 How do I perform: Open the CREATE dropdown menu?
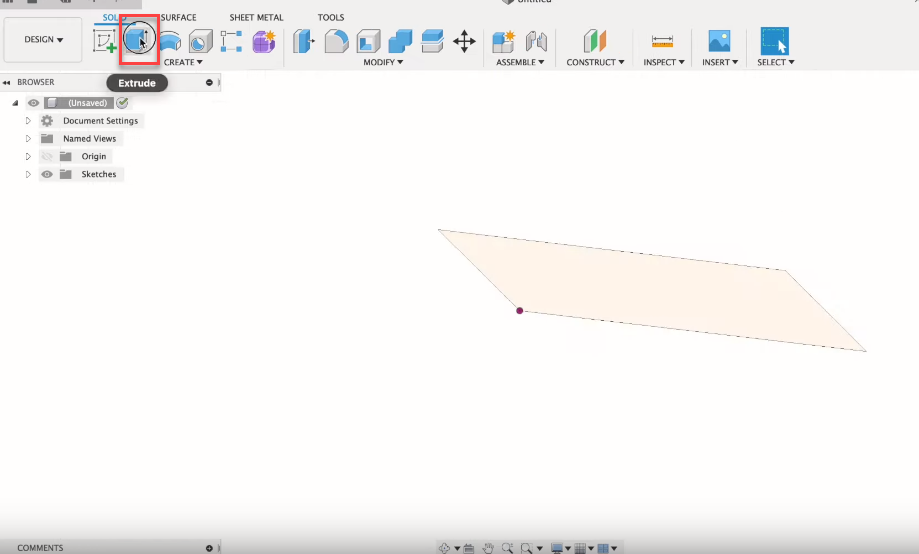(x=183, y=62)
